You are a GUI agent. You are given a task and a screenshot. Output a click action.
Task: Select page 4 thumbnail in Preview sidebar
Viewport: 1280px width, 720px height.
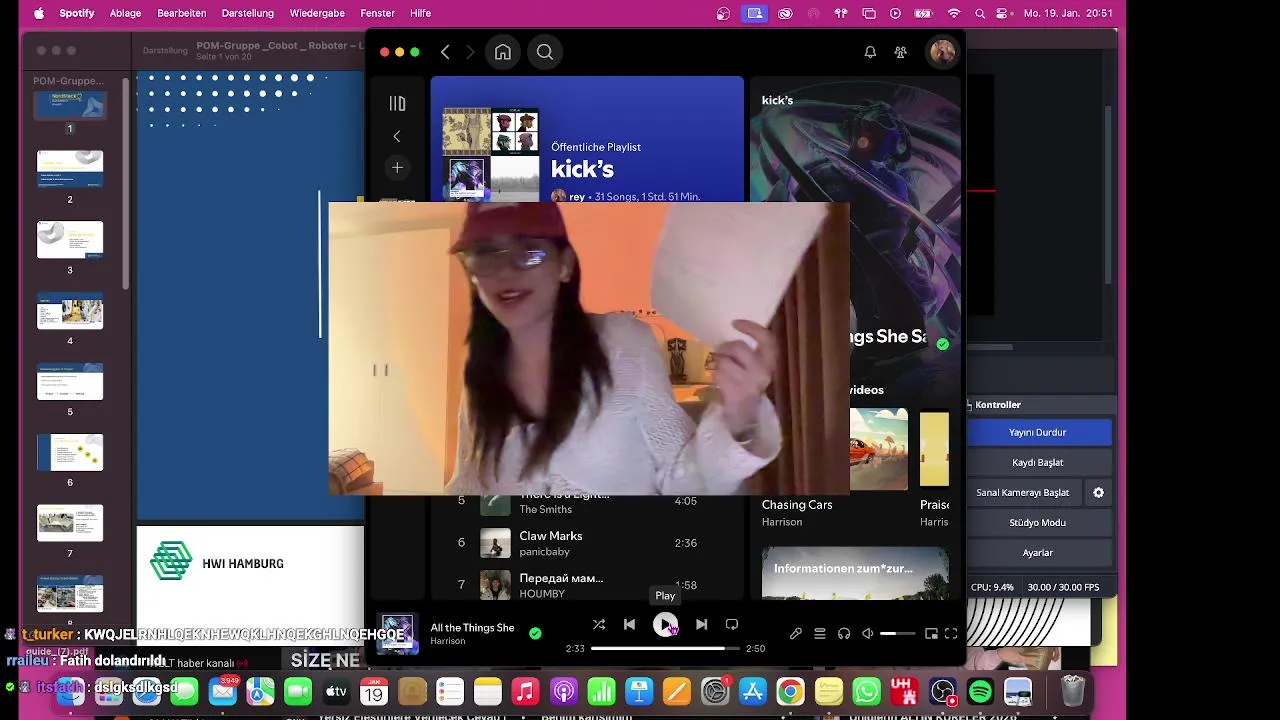point(70,311)
